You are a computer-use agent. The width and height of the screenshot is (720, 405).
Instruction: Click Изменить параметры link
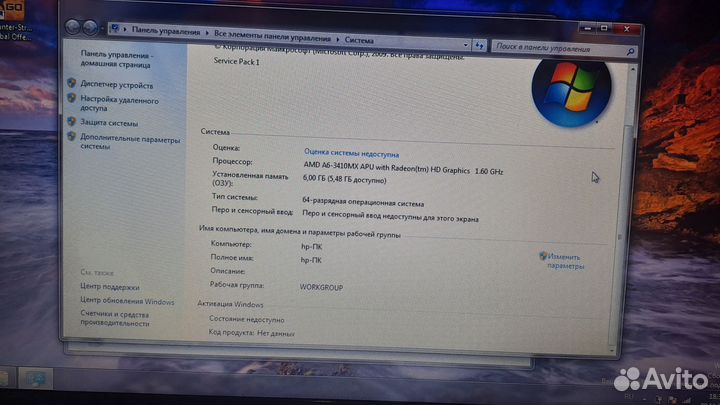tap(564, 262)
